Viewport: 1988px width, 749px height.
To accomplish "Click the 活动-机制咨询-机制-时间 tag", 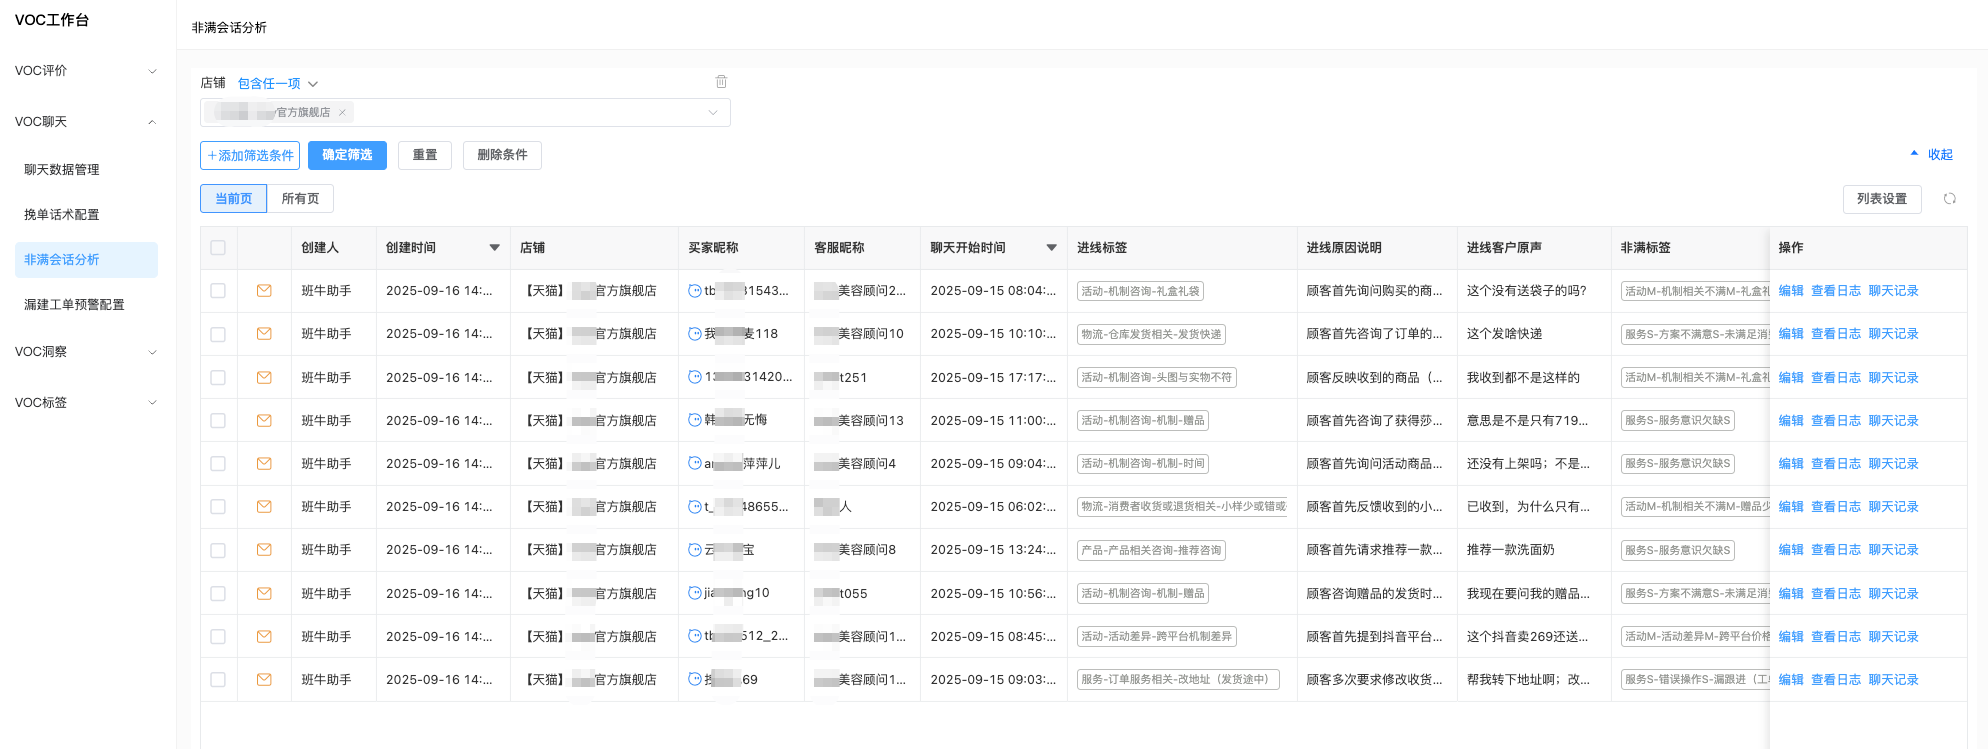I will pos(1143,464).
